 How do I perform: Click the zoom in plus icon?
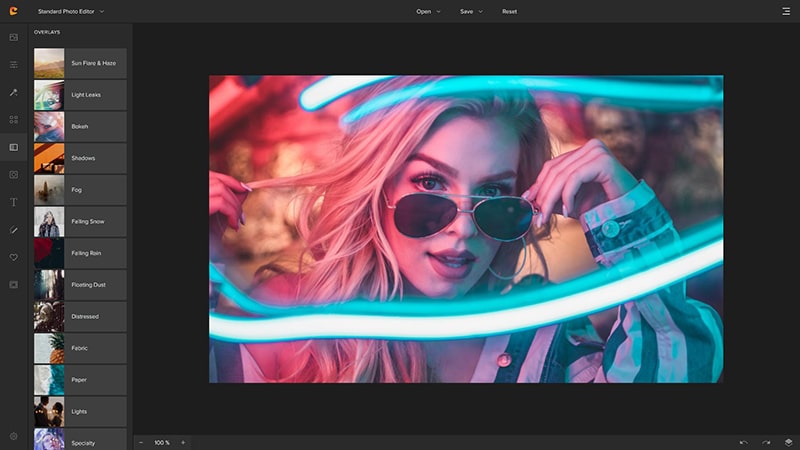pyautogui.click(x=183, y=442)
